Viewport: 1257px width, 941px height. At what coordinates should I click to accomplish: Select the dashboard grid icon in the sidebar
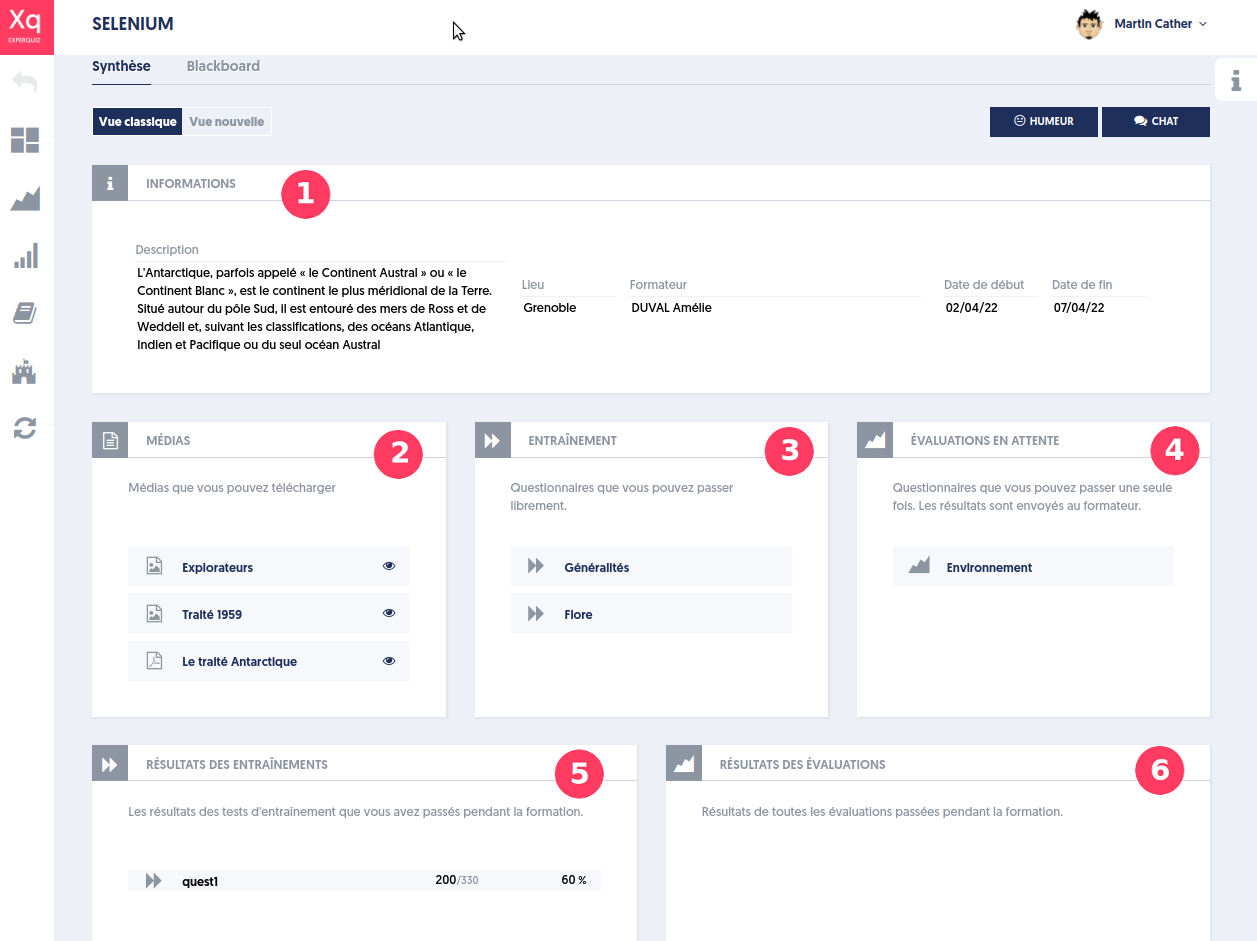pos(25,140)
